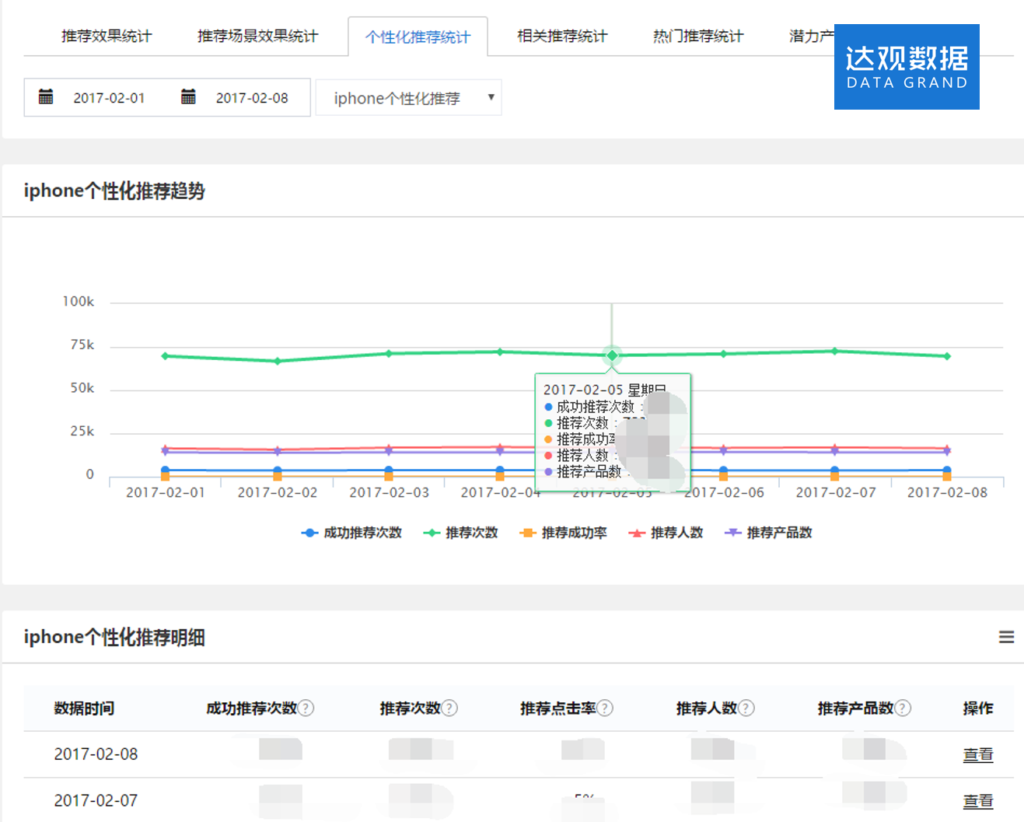Screen dimensions: 1024x822
Task: Click 查看 for the 2017-02-08 row
Action: 977,755
